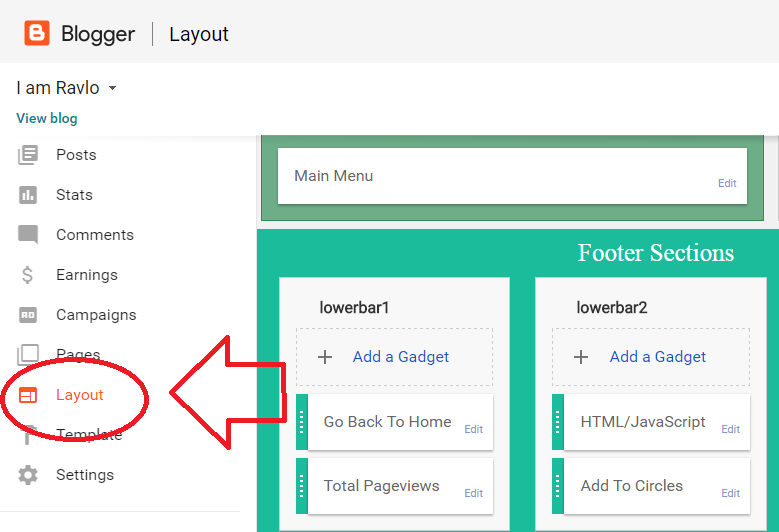Image resolution: width=779 pixels, height=532 pixels.
Task: Click the HTML/JavaScript gadget drag handle
Action: (x=558, y=422)
